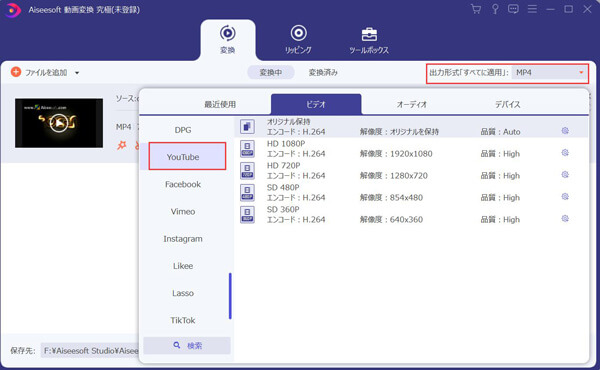The width and height of the screenshot is (600, 370).
Task: Select the デバイス tab
Action: [508, 104]
